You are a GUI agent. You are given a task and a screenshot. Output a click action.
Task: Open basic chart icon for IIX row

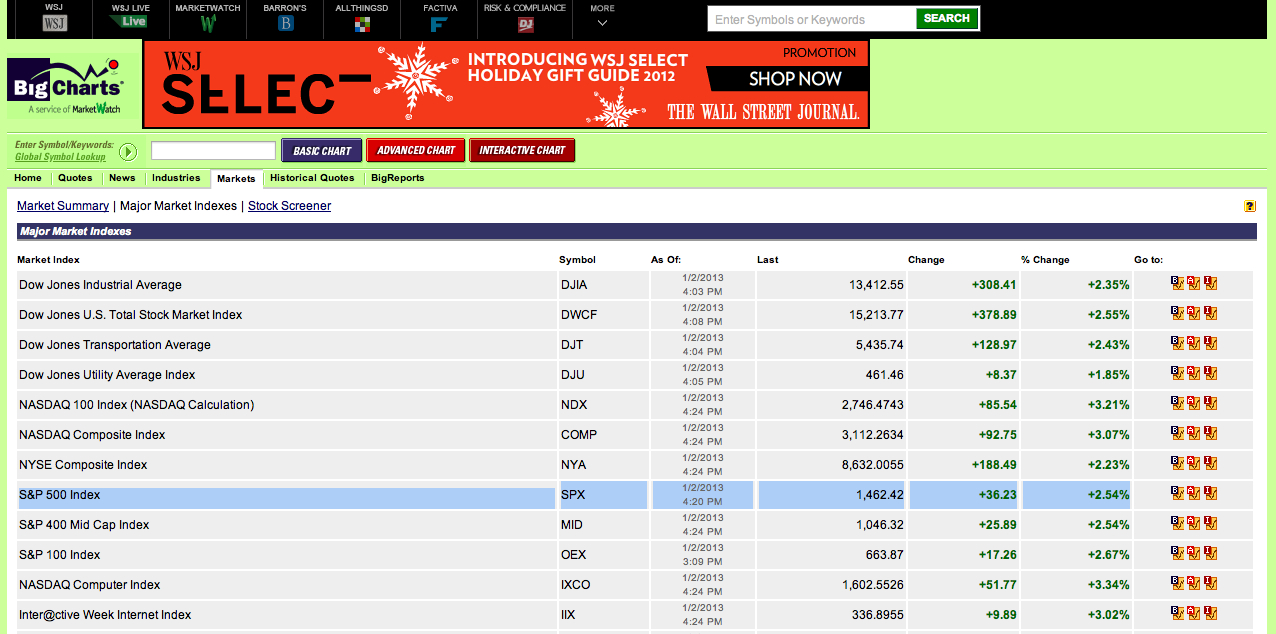pos(1177,614)
